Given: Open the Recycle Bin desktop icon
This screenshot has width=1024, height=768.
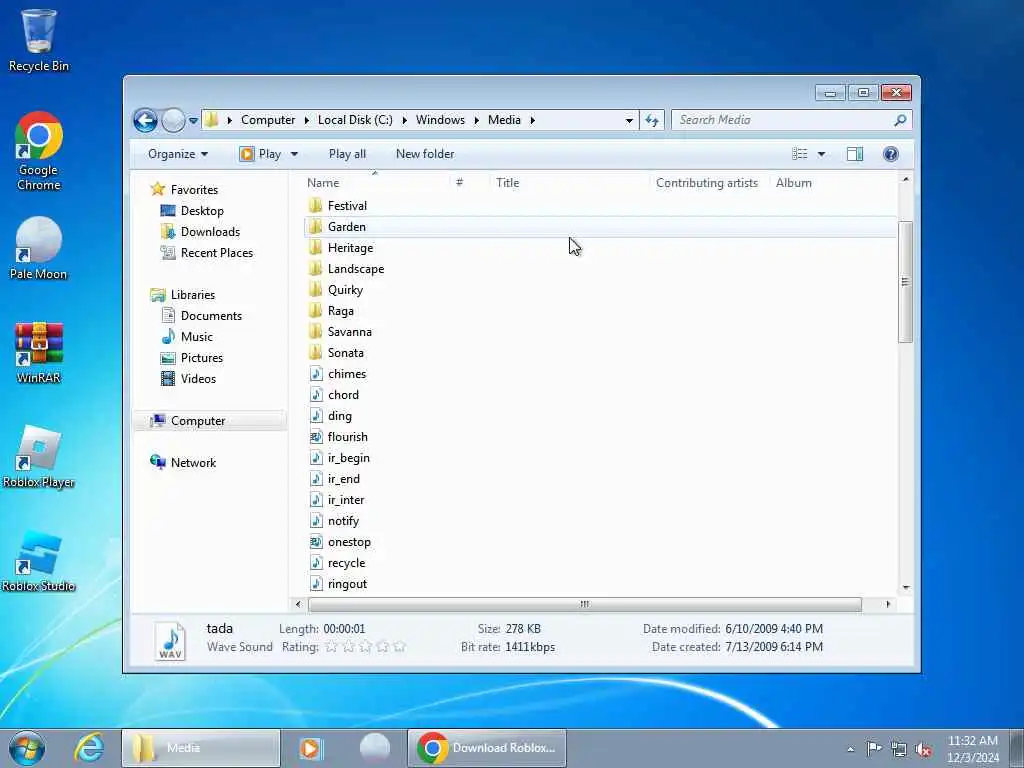Looking at the screenshot, I should [39, 40].
